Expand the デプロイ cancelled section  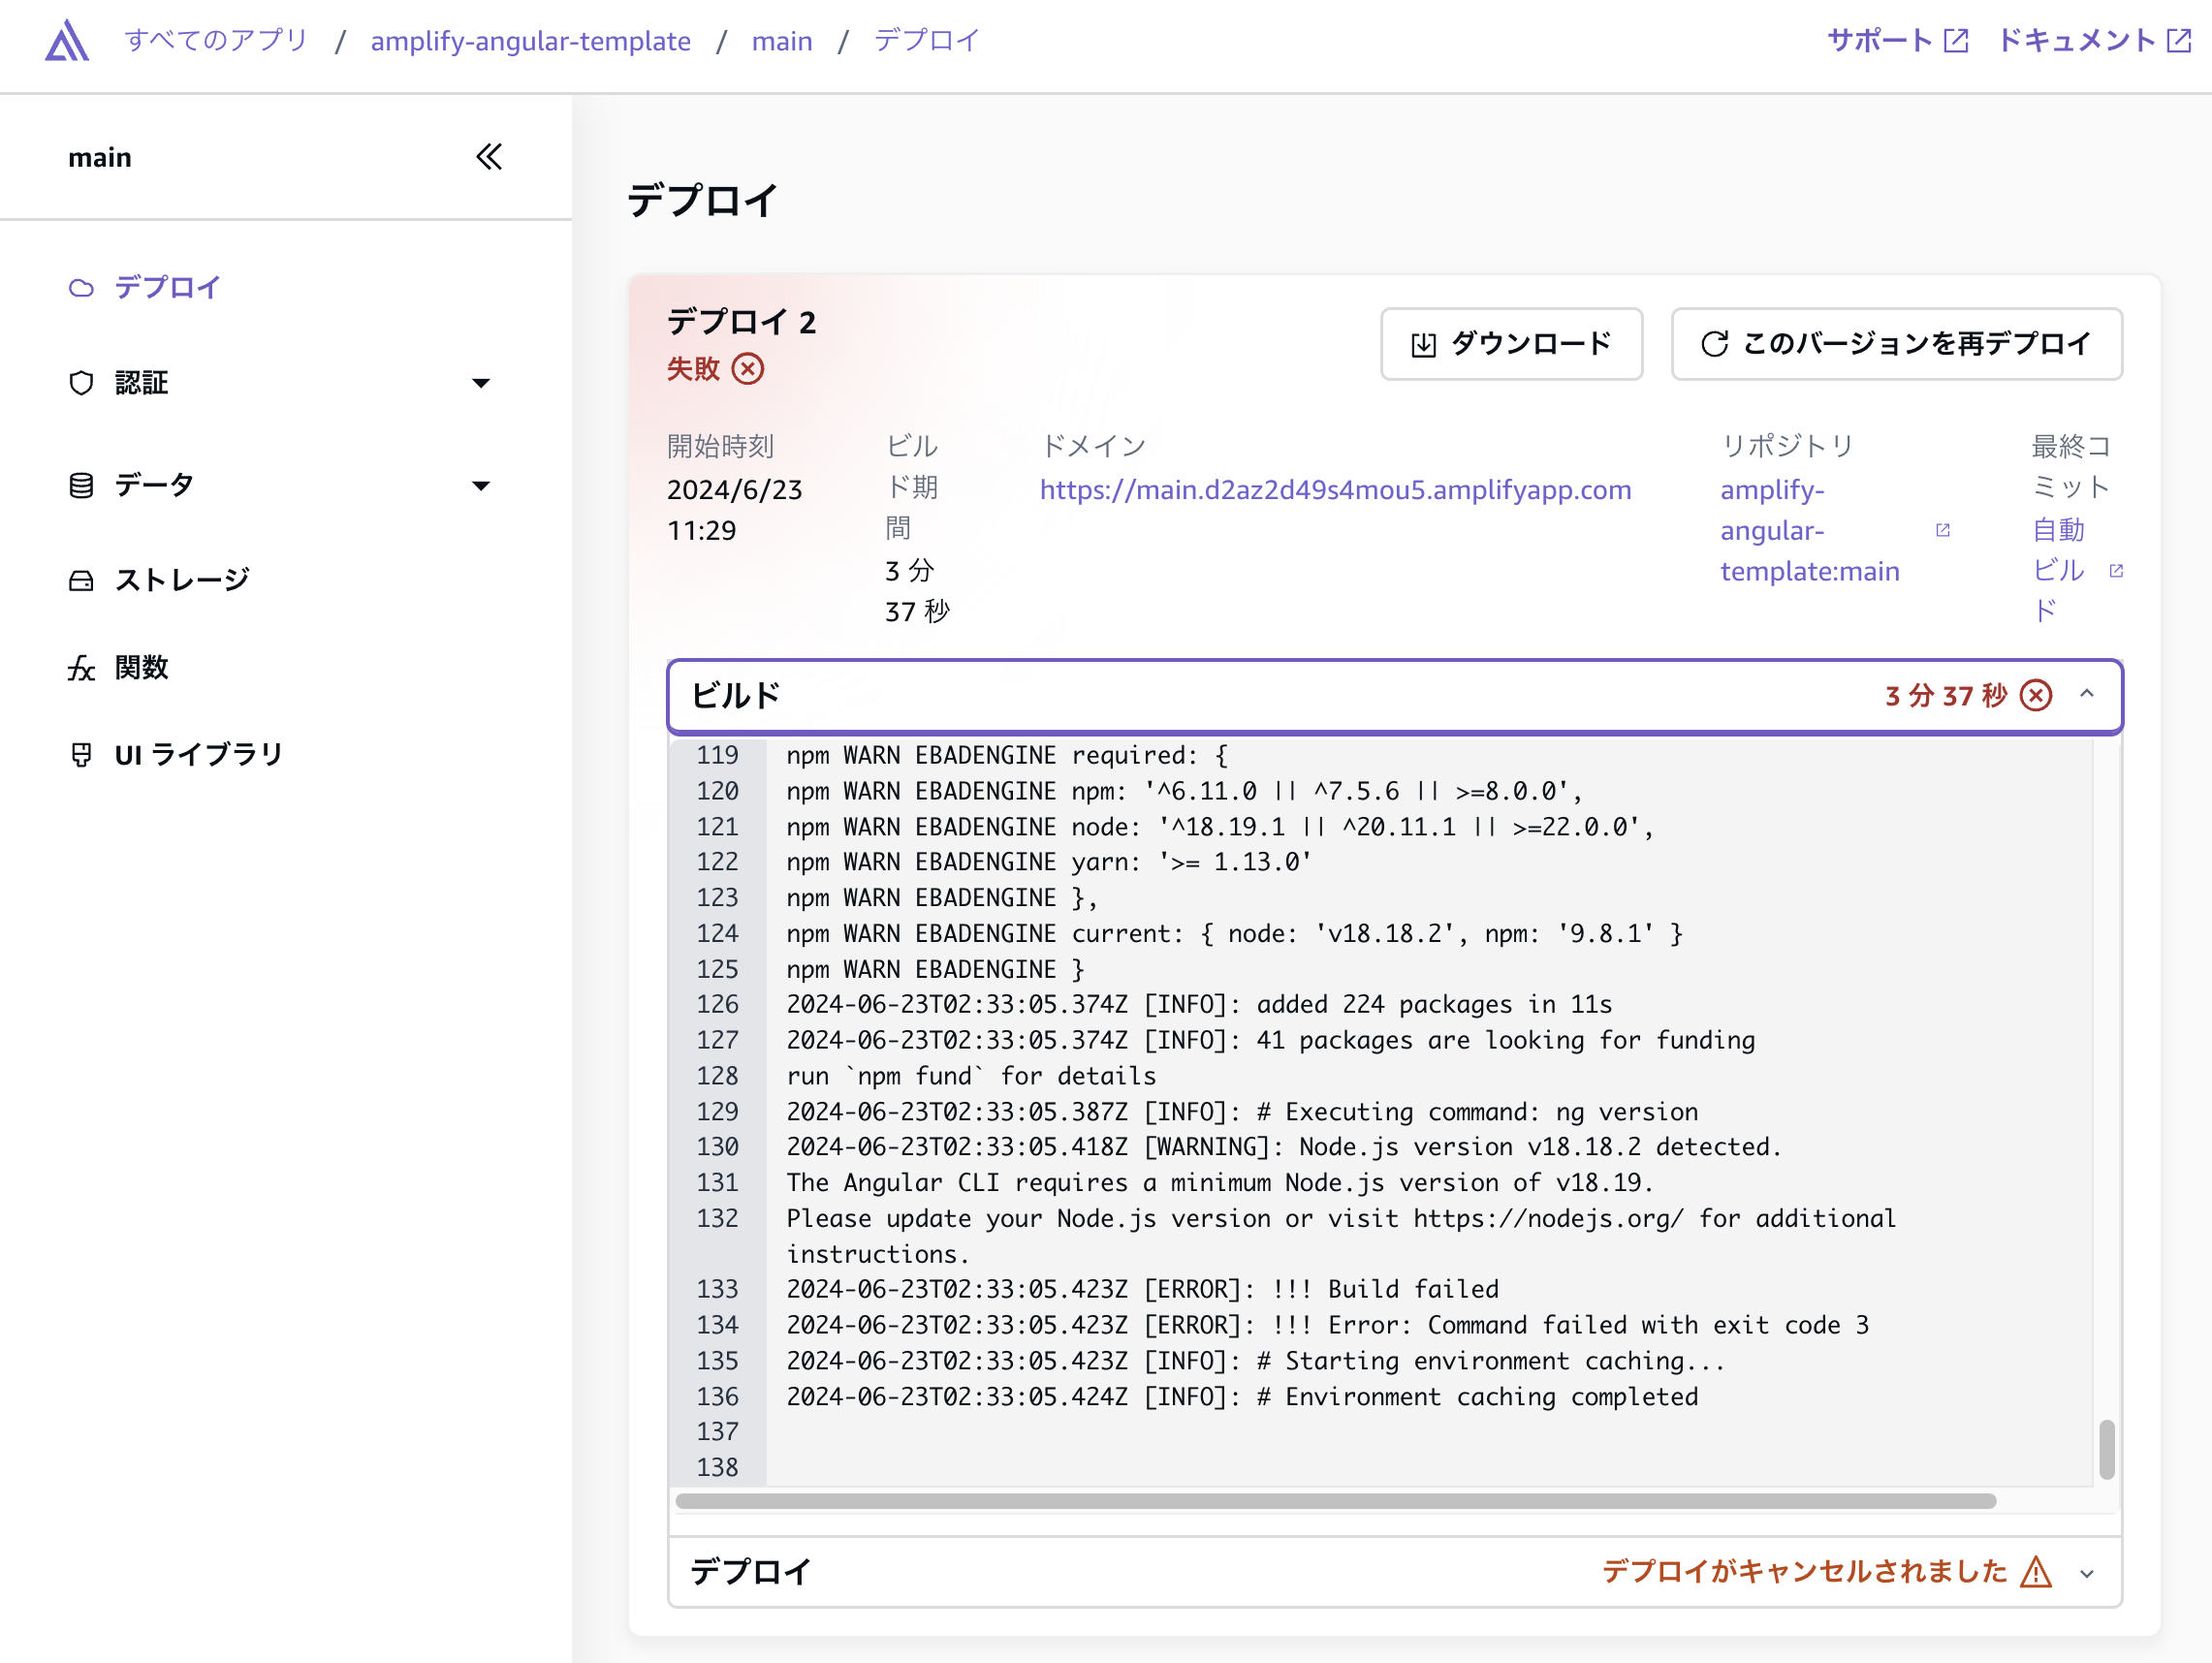click(x=2086, y=1572)
